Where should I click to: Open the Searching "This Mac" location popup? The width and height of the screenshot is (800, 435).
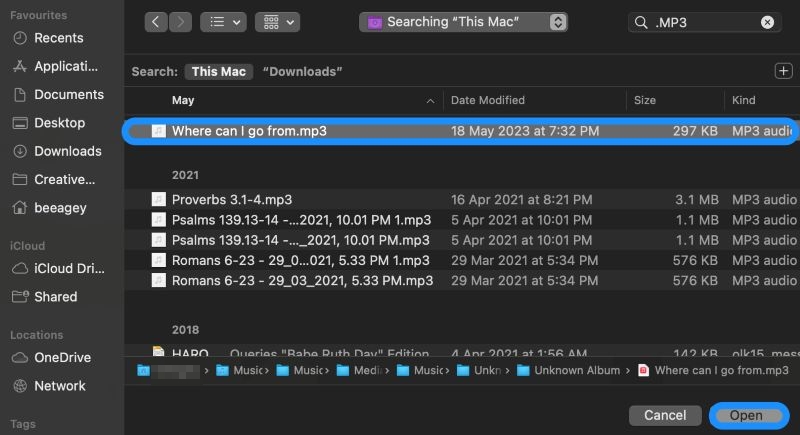[463, 22]
